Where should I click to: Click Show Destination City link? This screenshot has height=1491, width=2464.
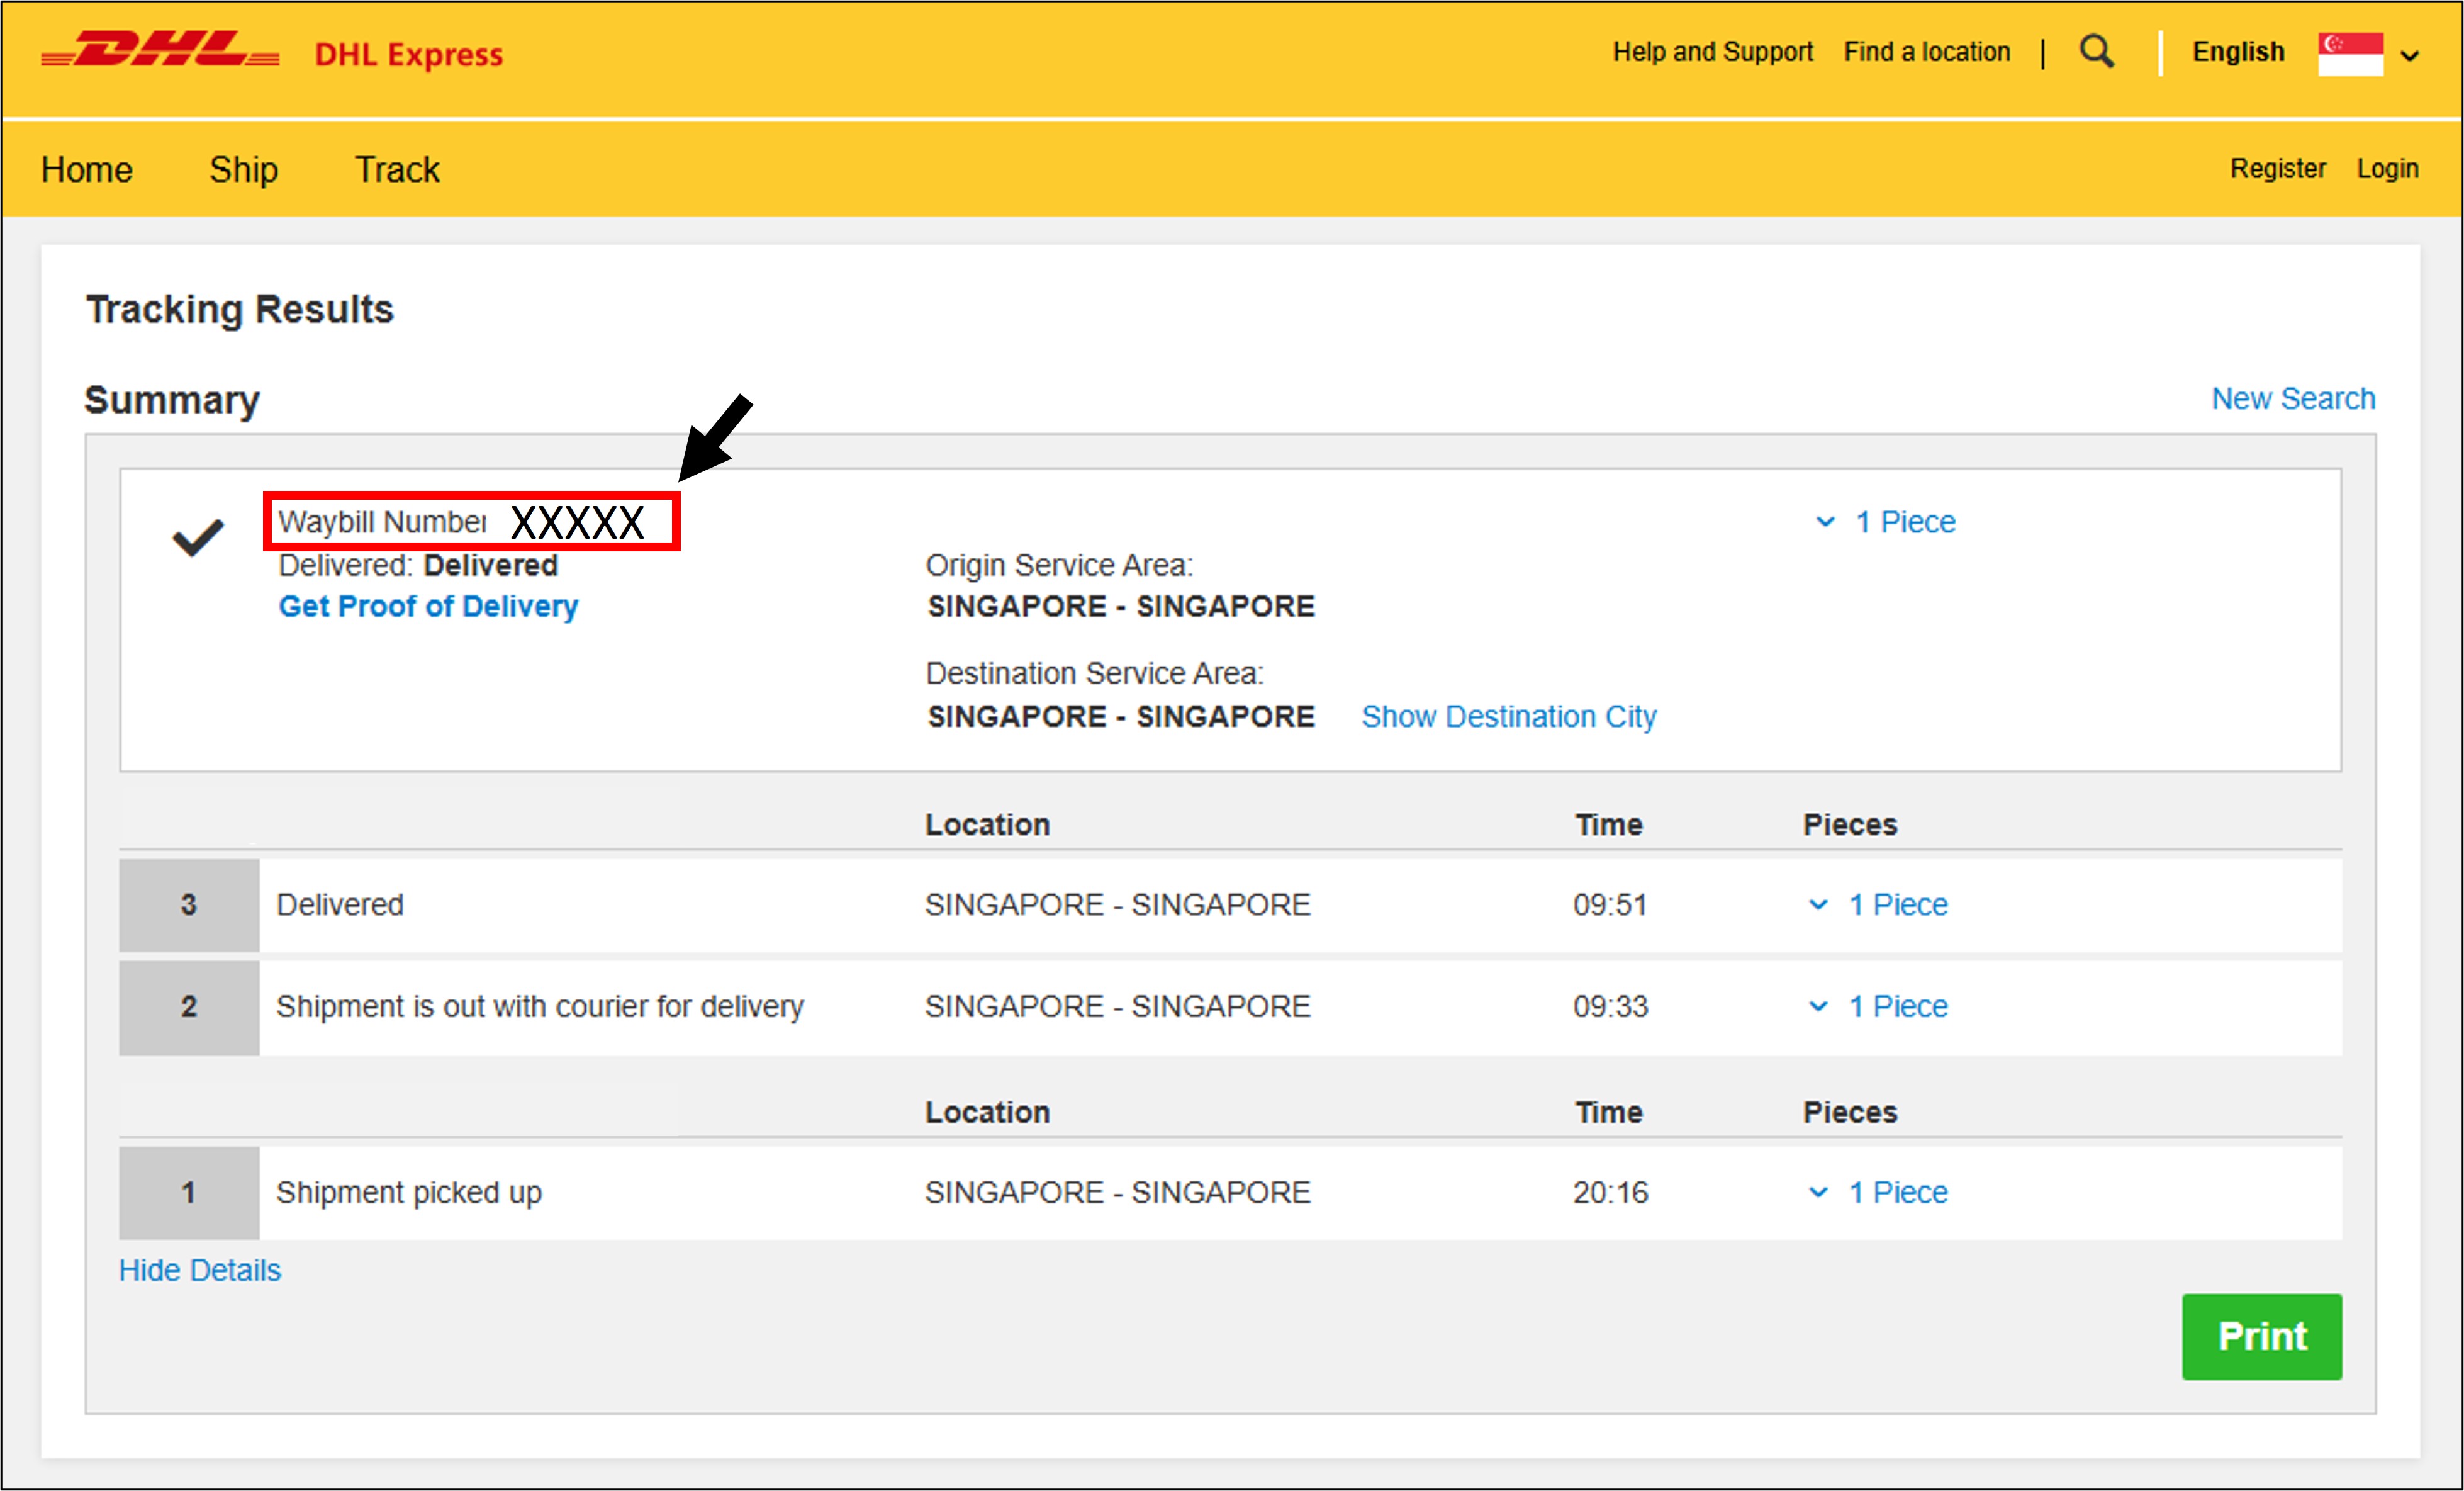tap(1508, 717)
